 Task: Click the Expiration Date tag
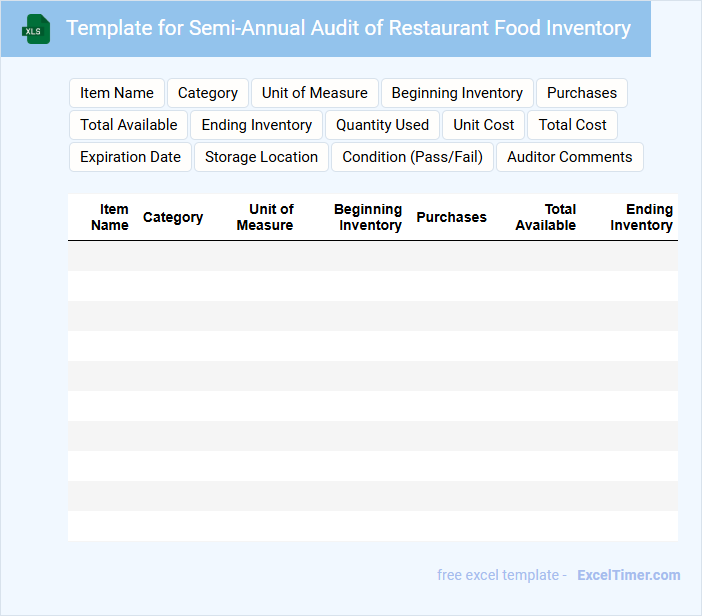click(x=131, y=157)
